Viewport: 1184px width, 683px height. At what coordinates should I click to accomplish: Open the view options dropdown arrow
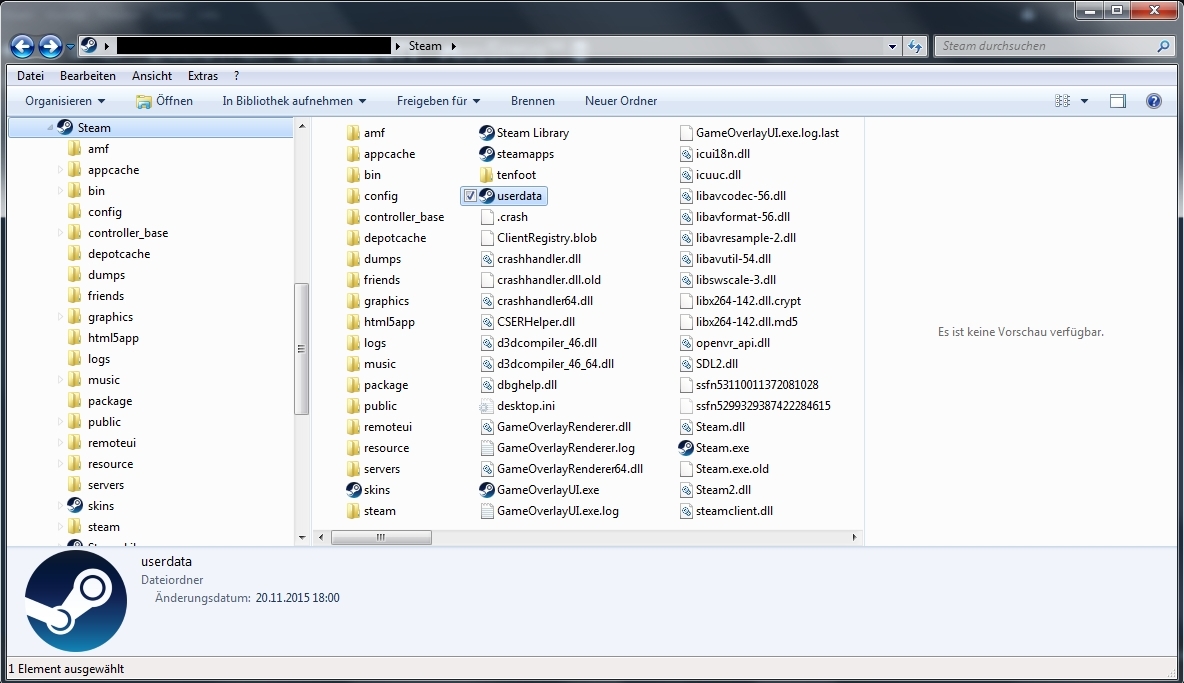[x=1084, y=101]
